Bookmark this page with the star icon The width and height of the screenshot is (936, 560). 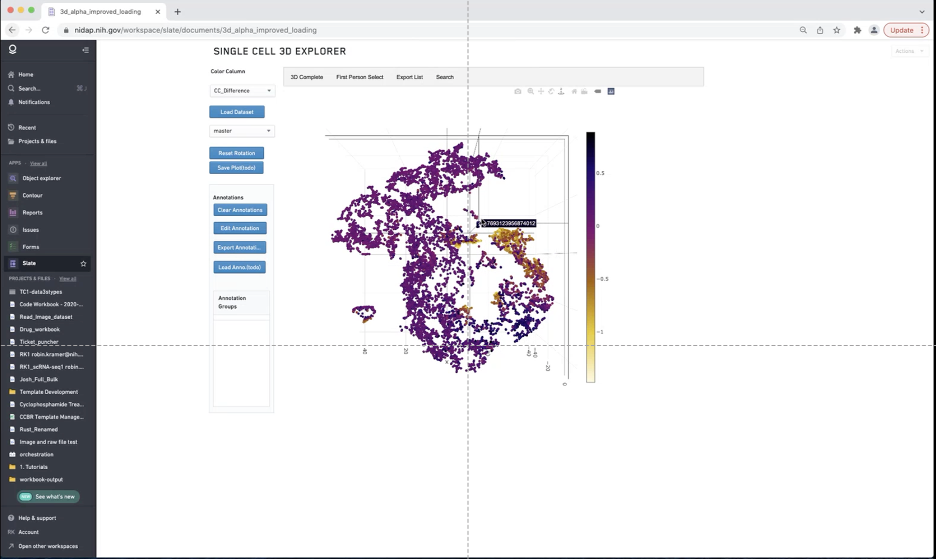coord(837,30)
